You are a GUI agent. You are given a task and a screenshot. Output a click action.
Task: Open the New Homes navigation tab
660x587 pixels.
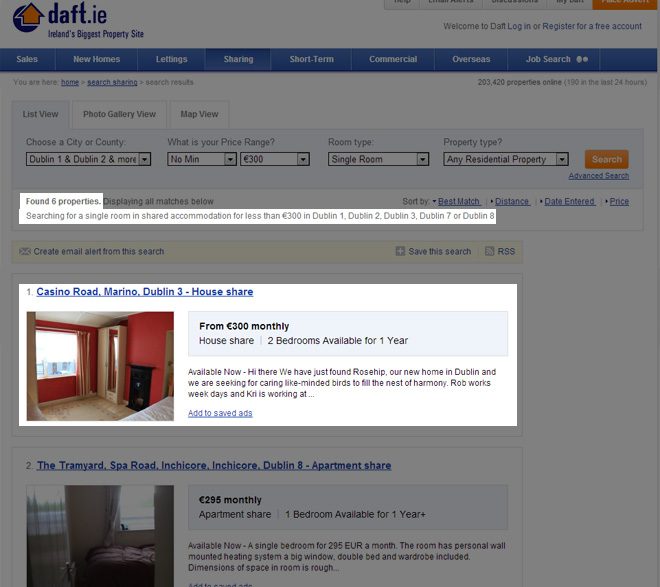click(x=96, y=59)
